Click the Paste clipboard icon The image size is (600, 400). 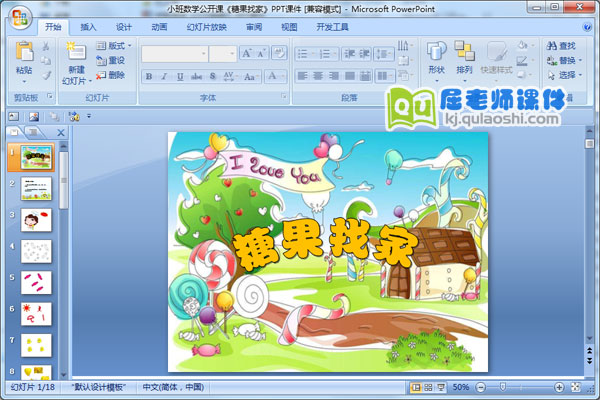point(24,51)
